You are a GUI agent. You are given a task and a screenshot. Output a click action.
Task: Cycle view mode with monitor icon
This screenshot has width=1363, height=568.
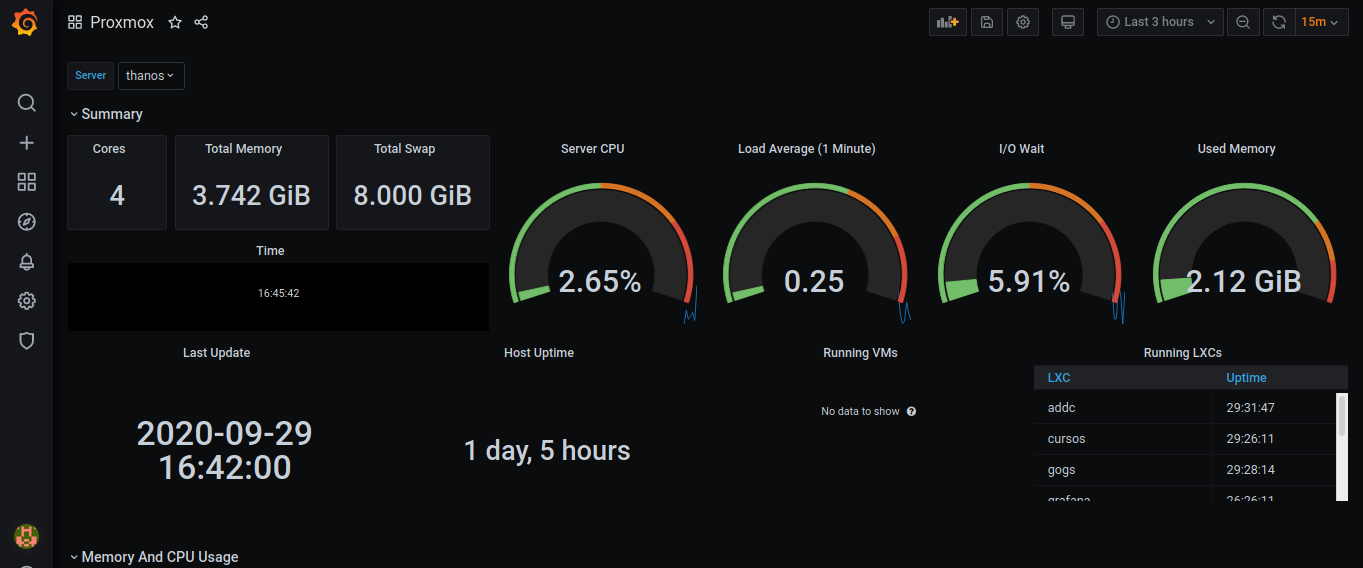1068,22
